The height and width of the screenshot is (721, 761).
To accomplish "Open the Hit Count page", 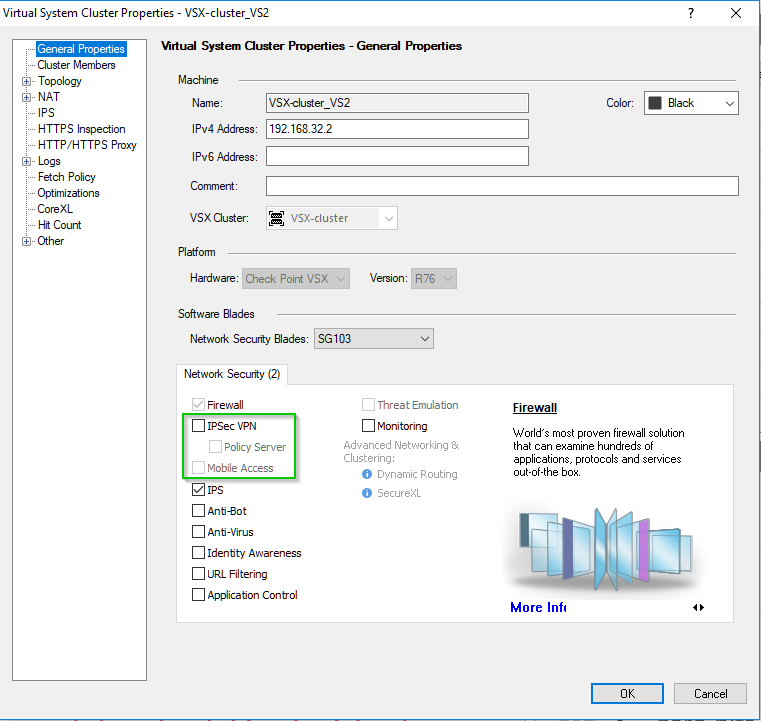I will [x=59, y=225].
